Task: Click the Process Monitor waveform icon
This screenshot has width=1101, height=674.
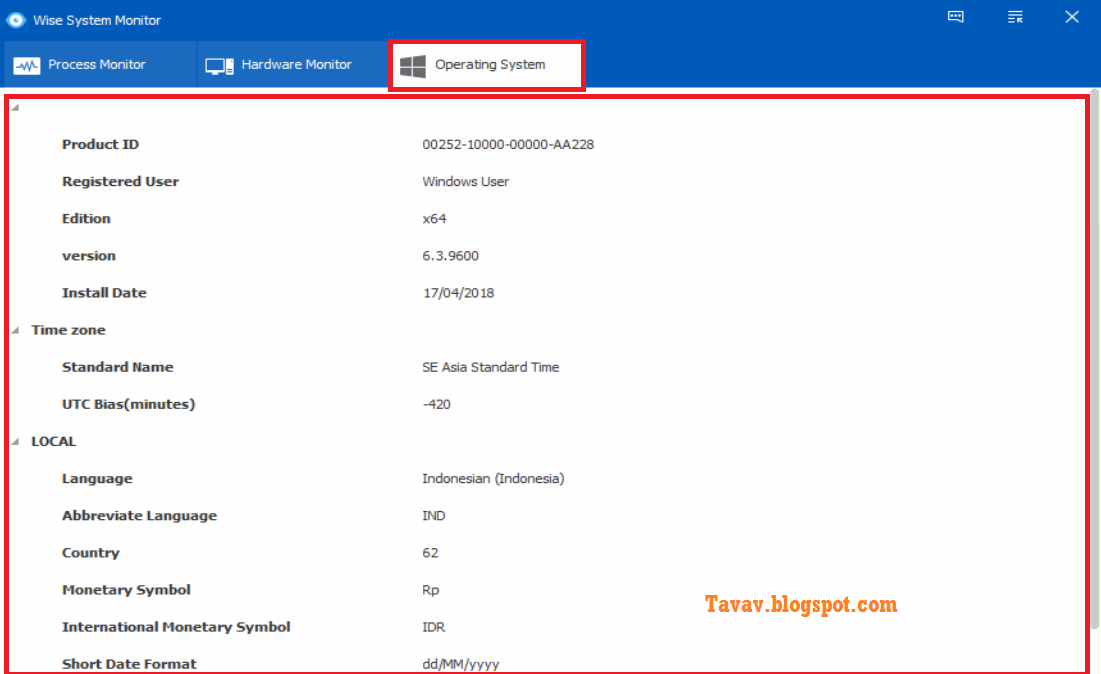Action: [27, 66]
